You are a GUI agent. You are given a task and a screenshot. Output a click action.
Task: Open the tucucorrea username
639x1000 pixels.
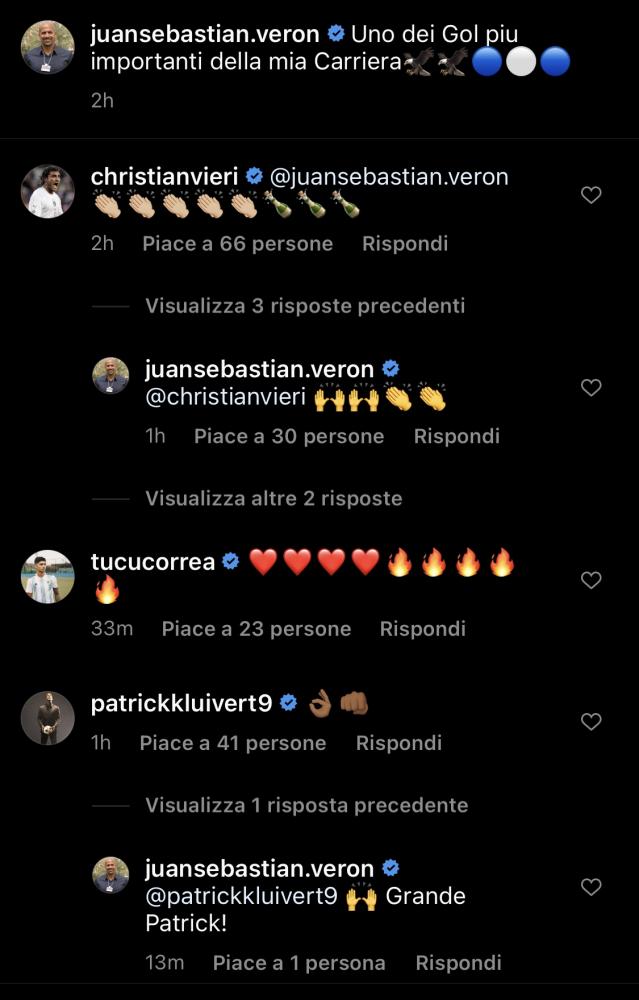point(153,562)
